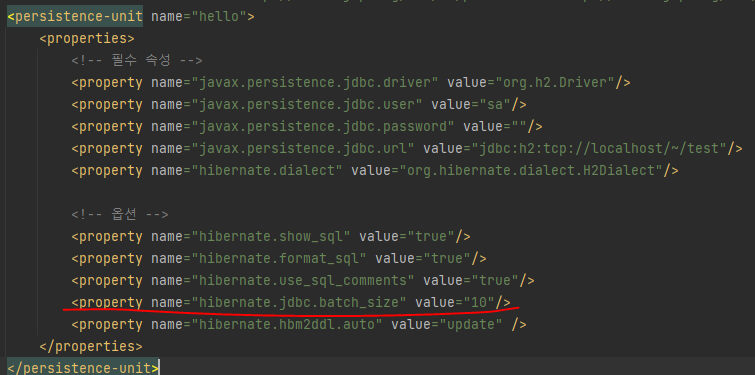The height and width of the screenshot is (375, 755).
Task: Click the "update" value
Action: click(471, 325)
